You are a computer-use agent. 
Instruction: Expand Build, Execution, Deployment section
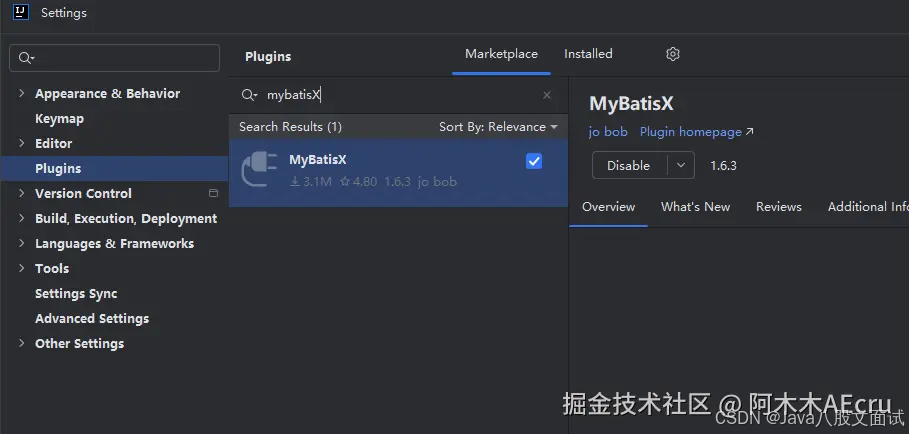(x=21, y=218)
